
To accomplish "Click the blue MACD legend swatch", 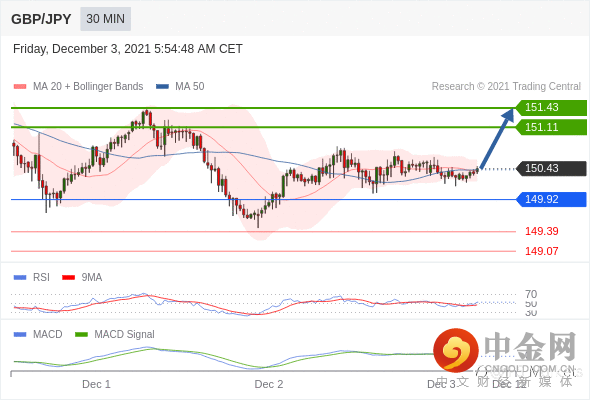I will point(20,335).
